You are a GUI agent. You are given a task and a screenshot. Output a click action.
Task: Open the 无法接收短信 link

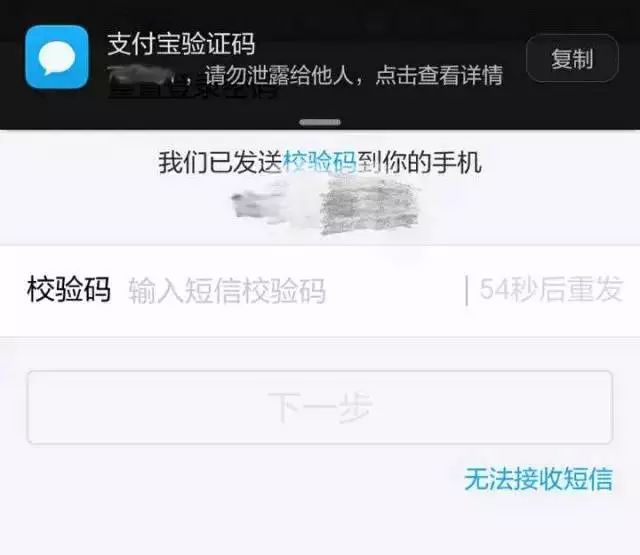coord(538,479)
